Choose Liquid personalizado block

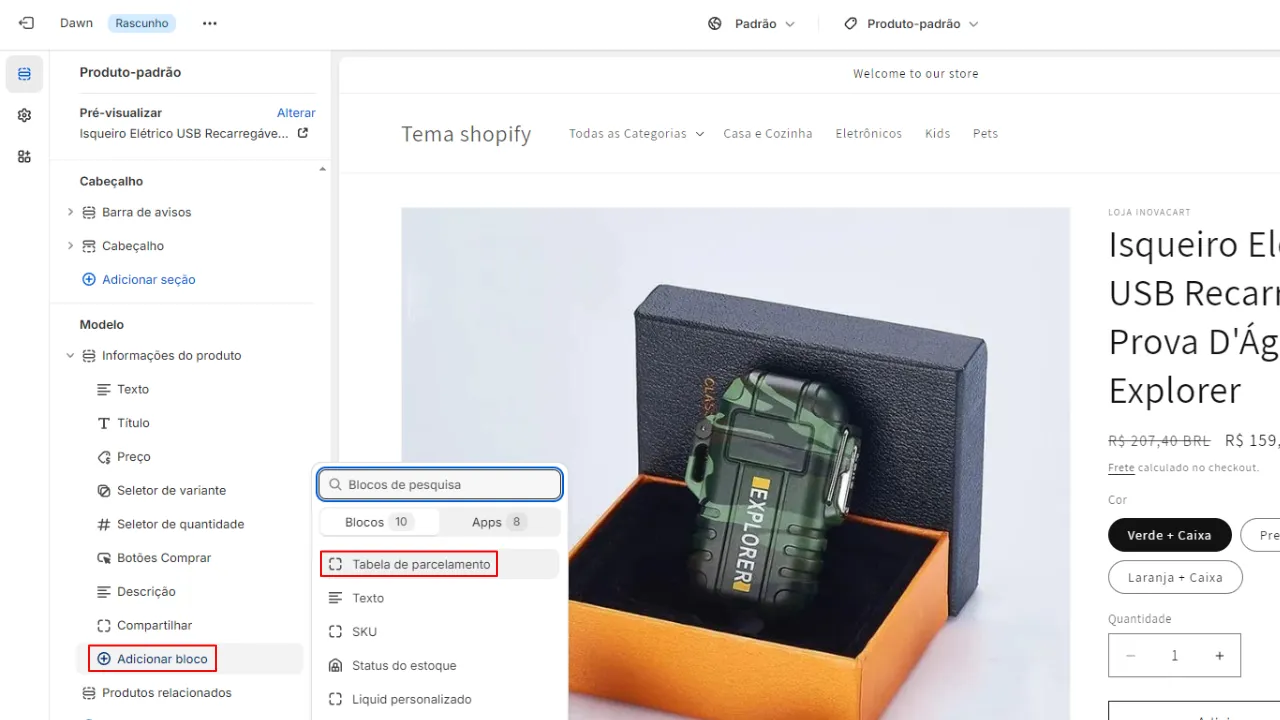[x=439, y=699]
